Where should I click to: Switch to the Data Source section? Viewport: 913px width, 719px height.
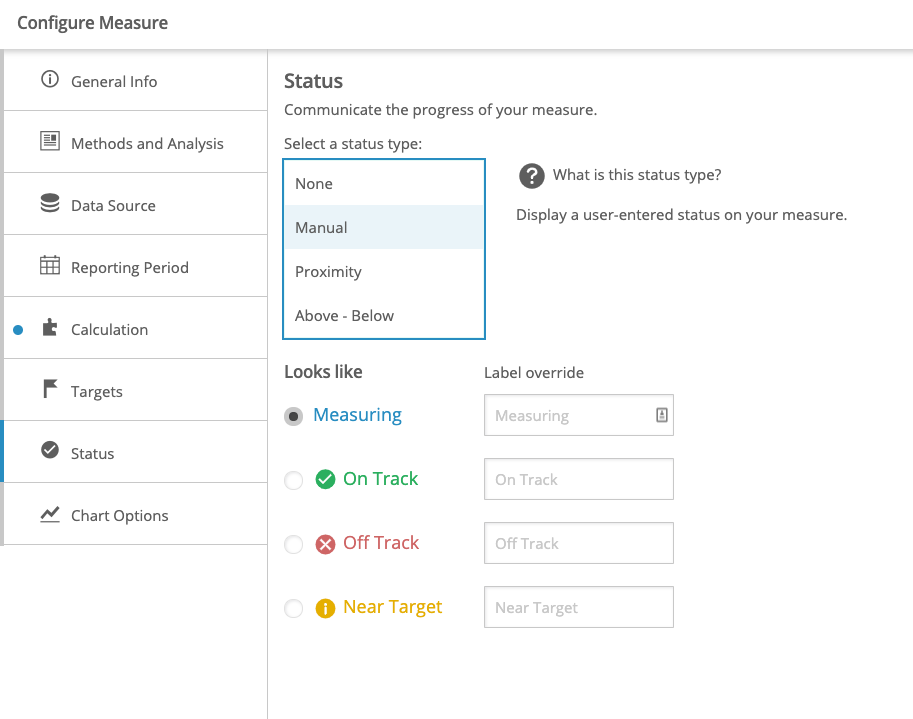(135, 204)
